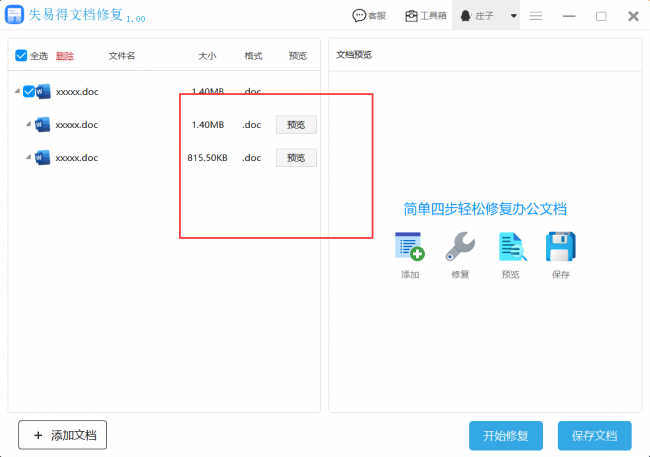Viewport: 650px width, 457px height.
Task: Click the 预览 column header
Action: click(298, 56)
